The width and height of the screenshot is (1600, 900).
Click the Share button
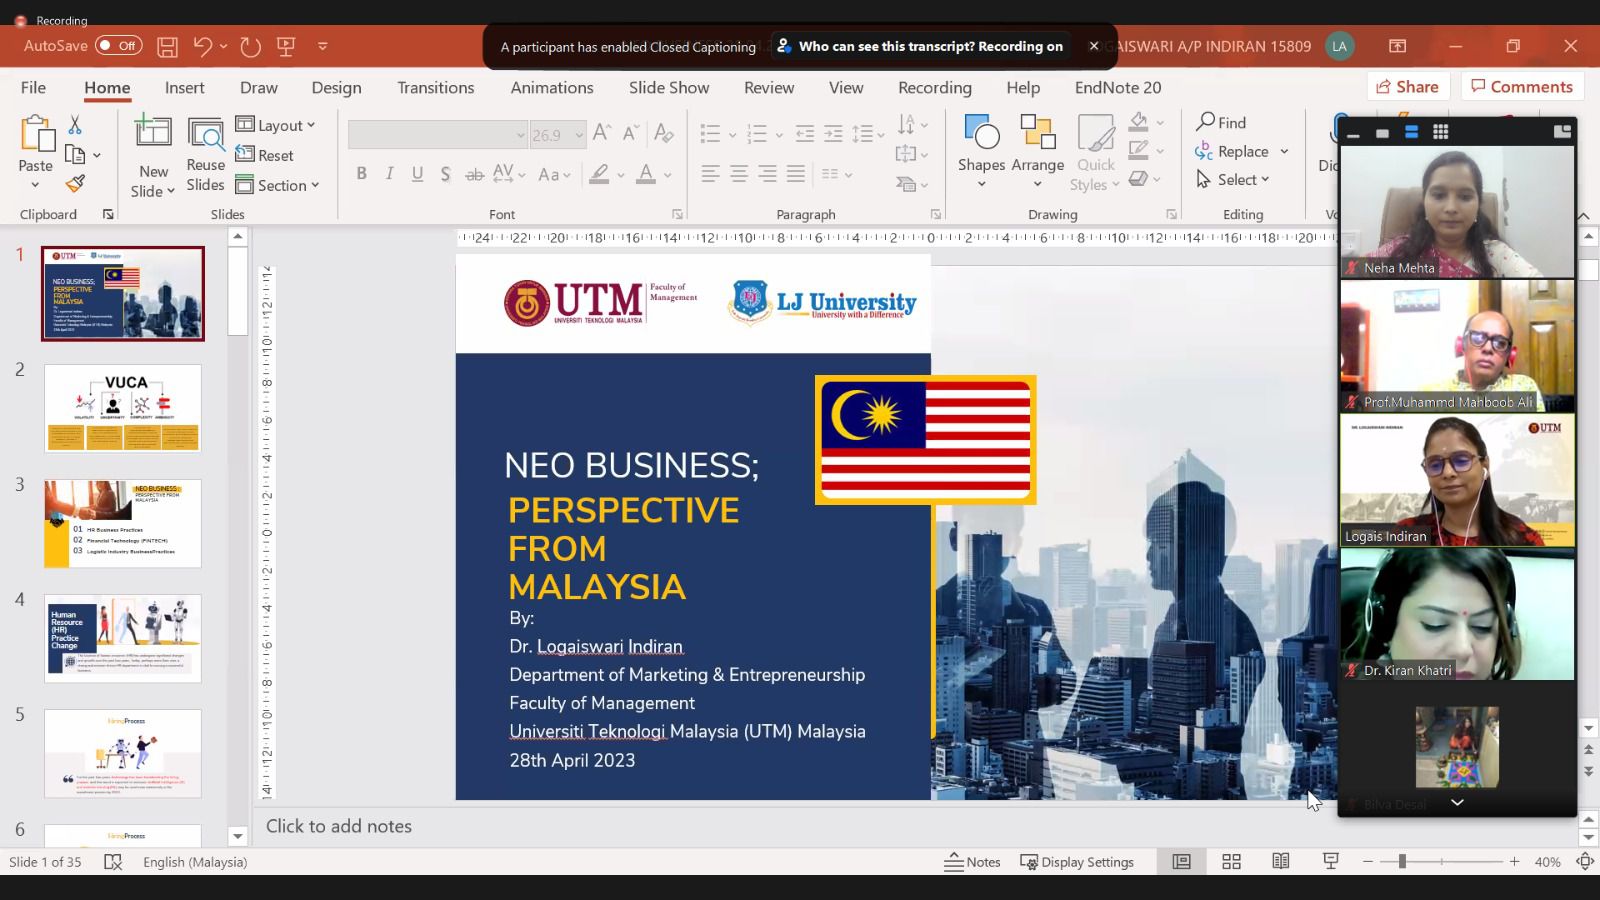coord(1406,87)
